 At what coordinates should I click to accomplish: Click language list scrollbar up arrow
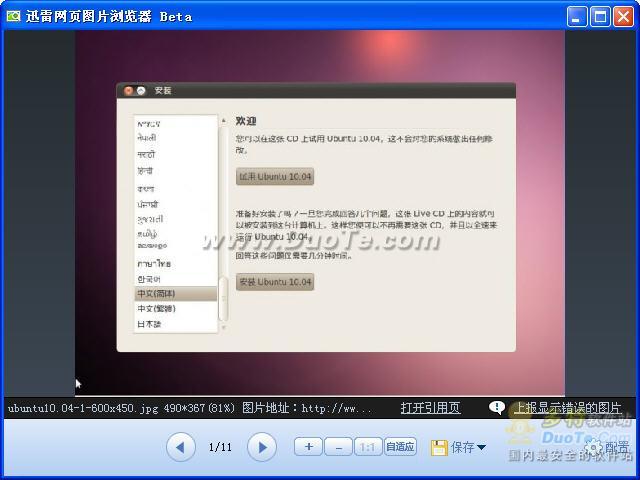[x=223, y=121]
